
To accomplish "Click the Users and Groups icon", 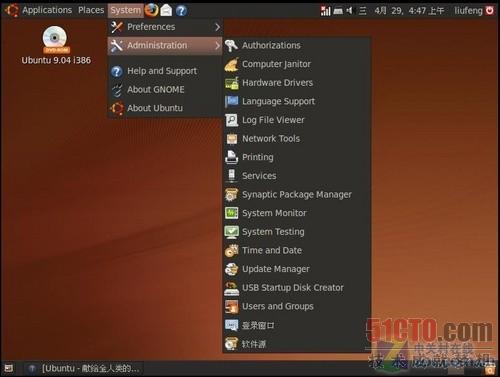I will pyautogui.click(x=231, y=307).
